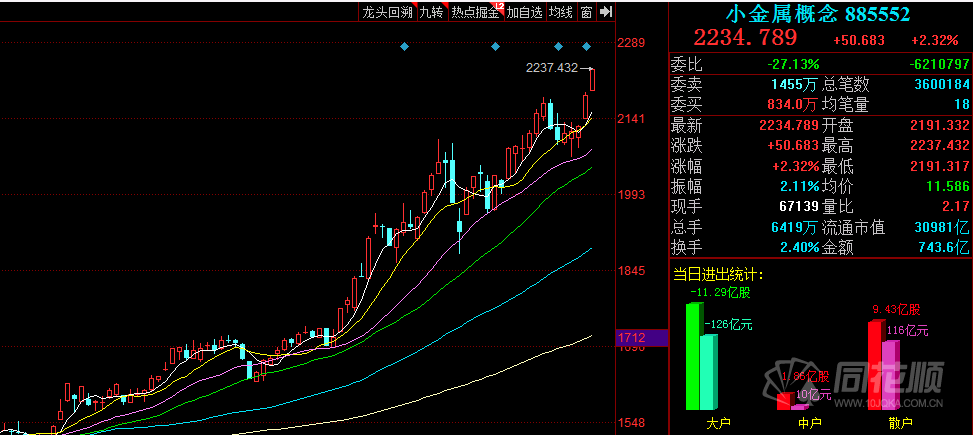Image resolution: width=973 pixels, height=435 pixels.
Task: Click the -126亿元 label
Action: (729, 324)
